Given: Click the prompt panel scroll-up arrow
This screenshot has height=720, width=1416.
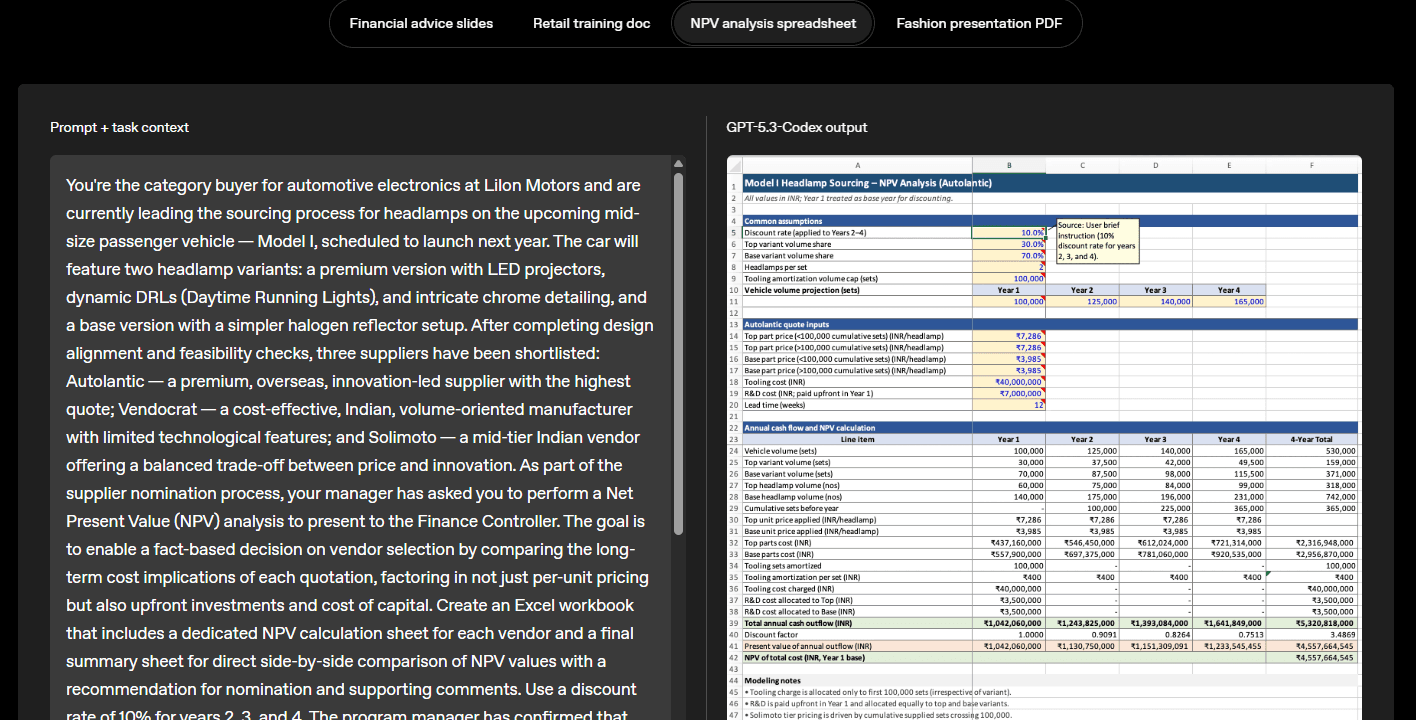Looking at the screenshot, I should coord(678,164).
